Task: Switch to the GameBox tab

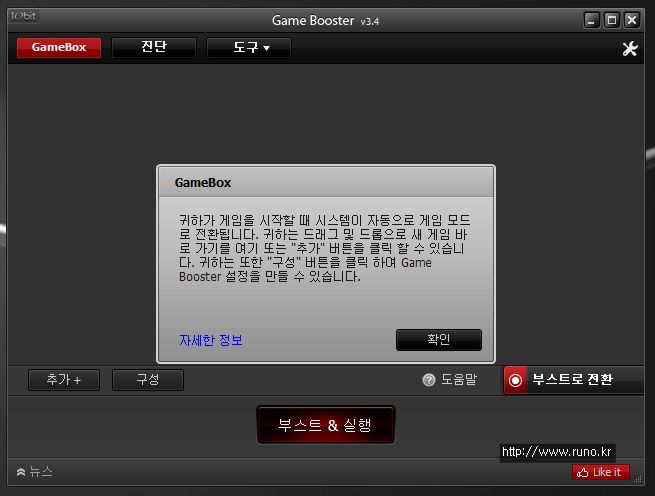Action: (x=59, y=47)
